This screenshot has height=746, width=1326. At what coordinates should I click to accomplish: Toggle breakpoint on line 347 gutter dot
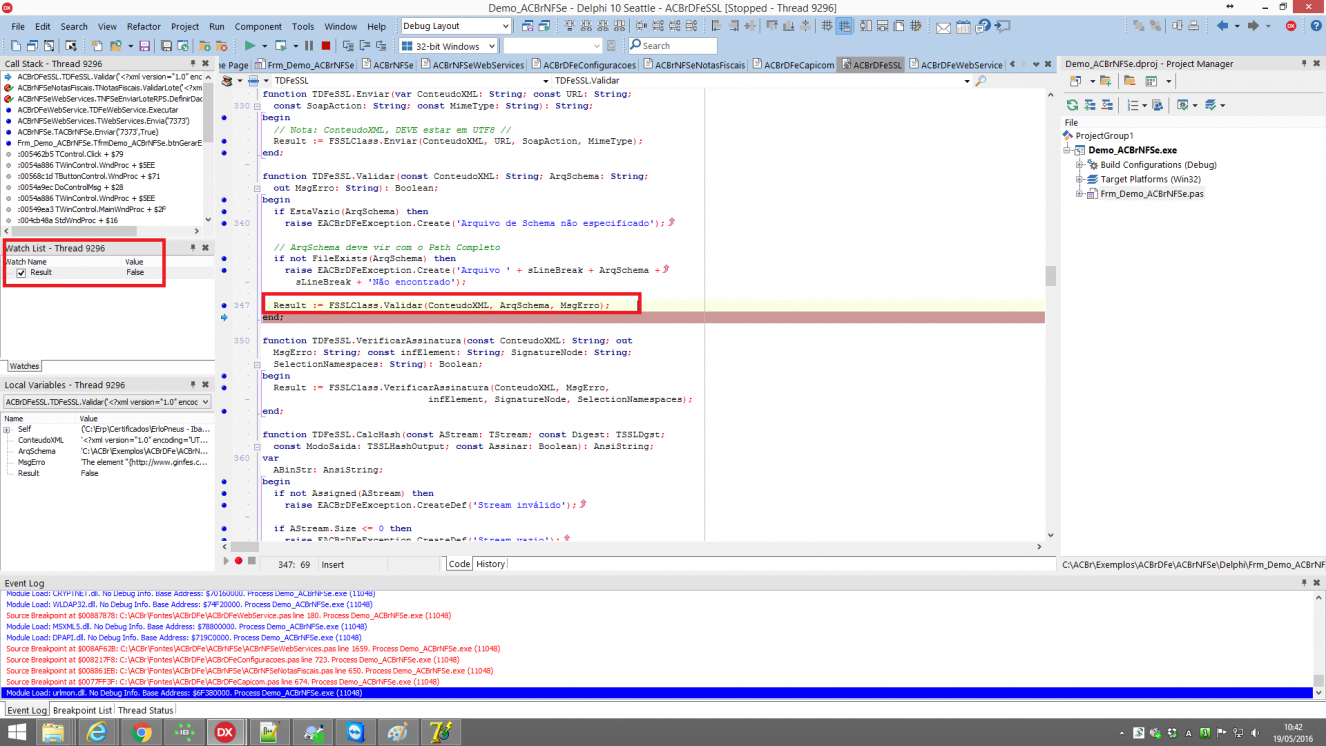click(x=224, y=304)
